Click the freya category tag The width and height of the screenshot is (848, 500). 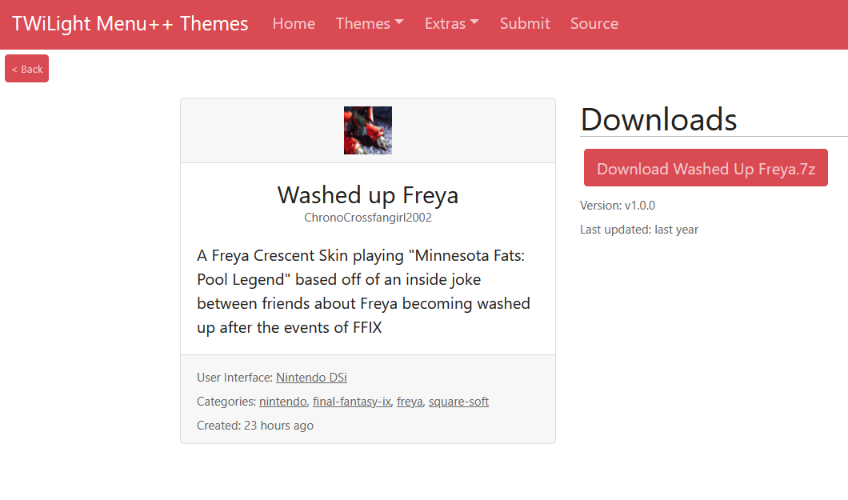409,402
